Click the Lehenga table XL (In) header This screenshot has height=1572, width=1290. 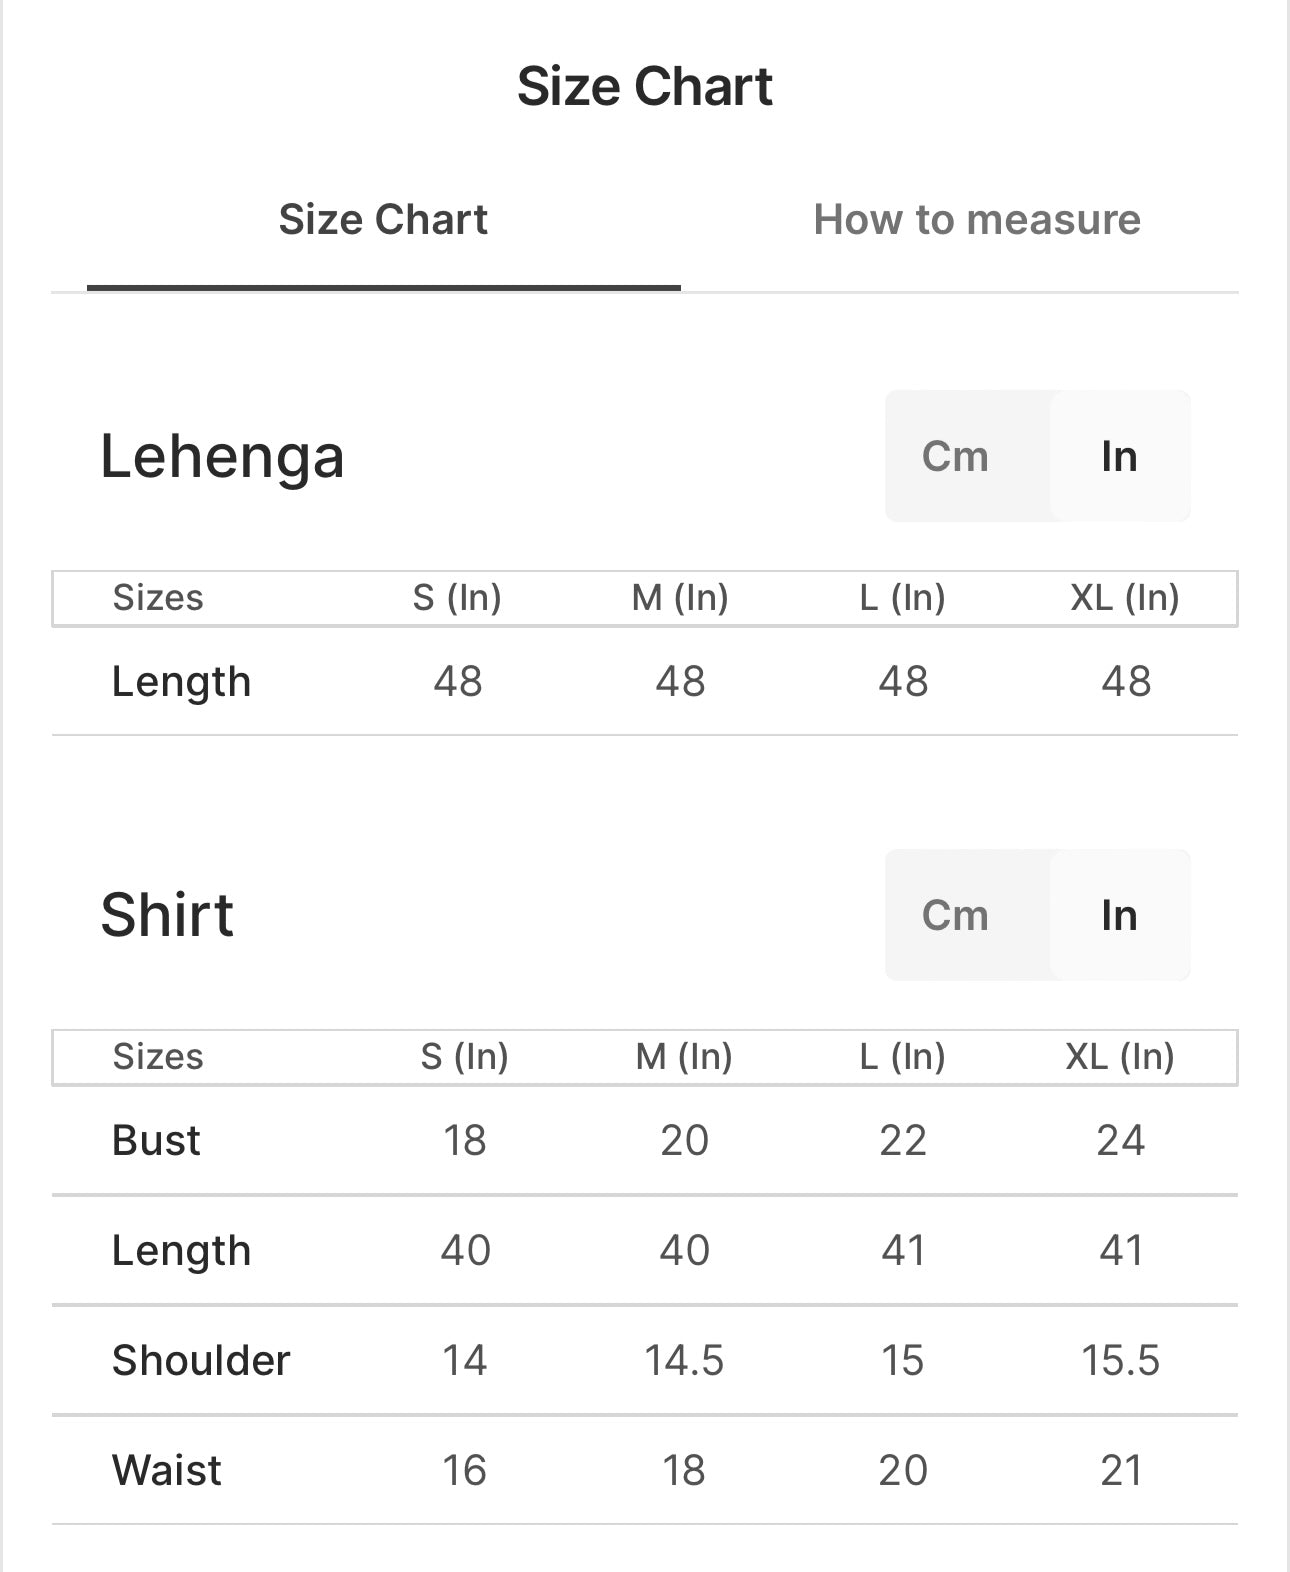coord(1125,598)
